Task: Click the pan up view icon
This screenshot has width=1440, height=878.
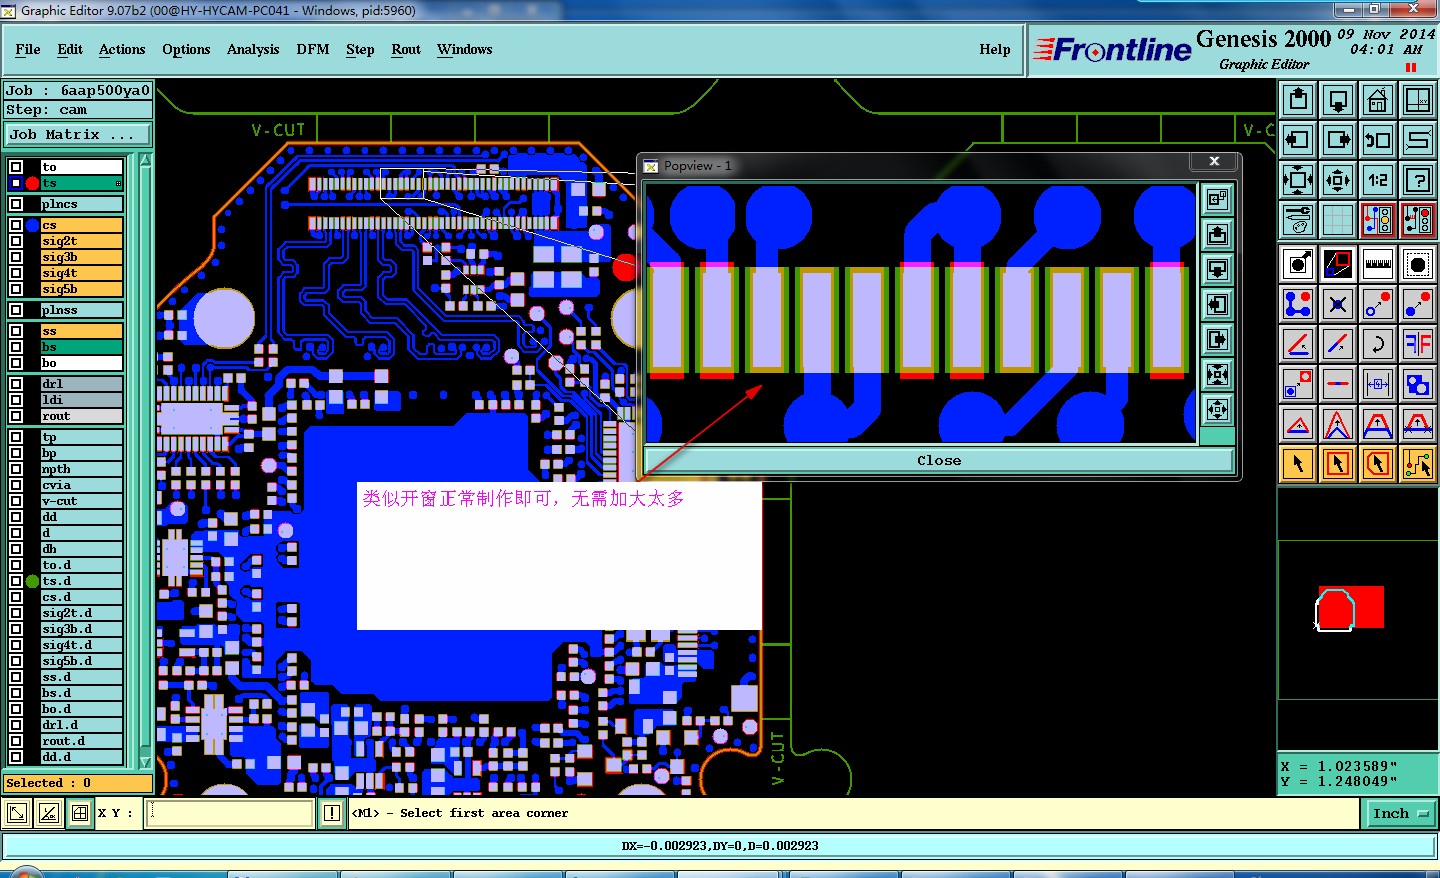Action: 1298,100
